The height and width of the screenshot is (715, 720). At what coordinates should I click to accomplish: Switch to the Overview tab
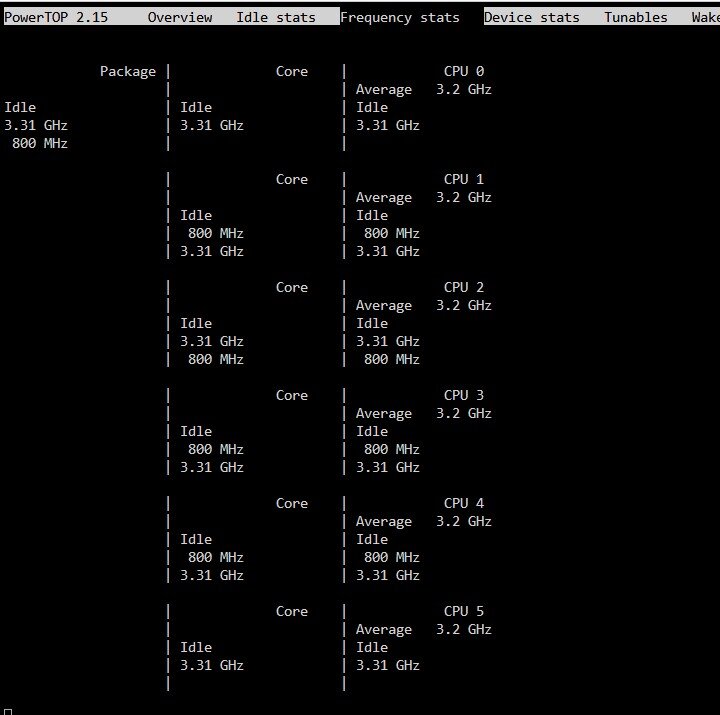(x=180, y=17)
